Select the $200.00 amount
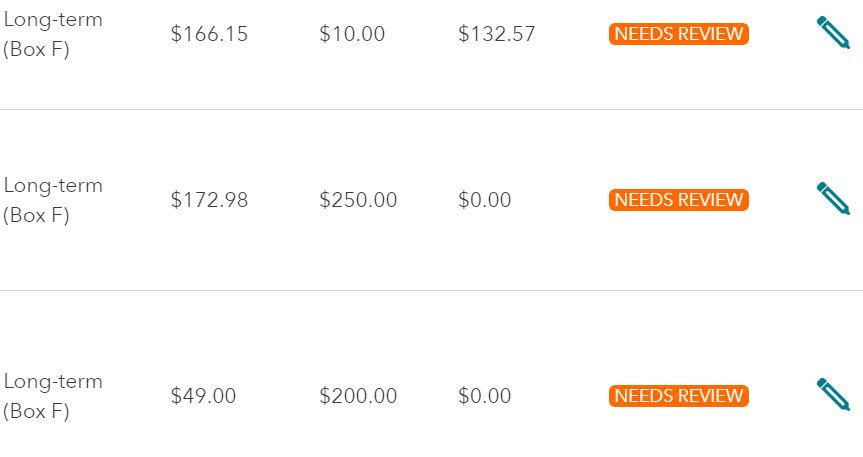Viewport: 863px width, 457px height. pyautogui.click(x=358, y=396)
